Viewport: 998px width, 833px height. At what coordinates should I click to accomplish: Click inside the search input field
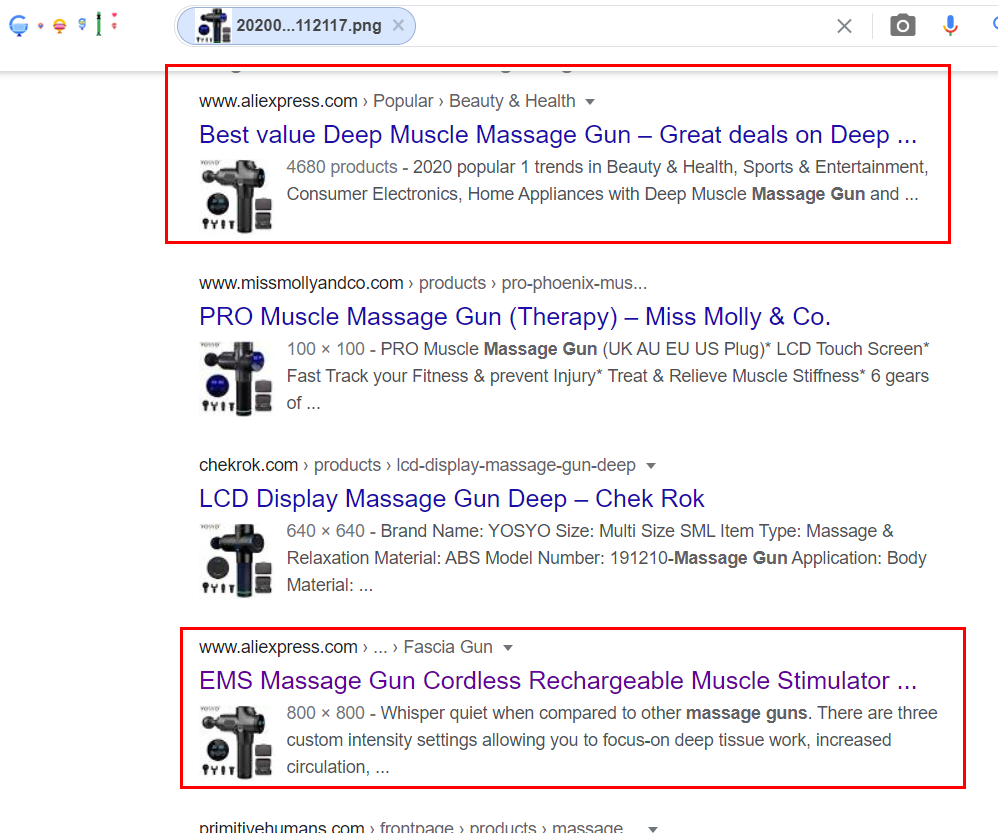coord(624,26)
